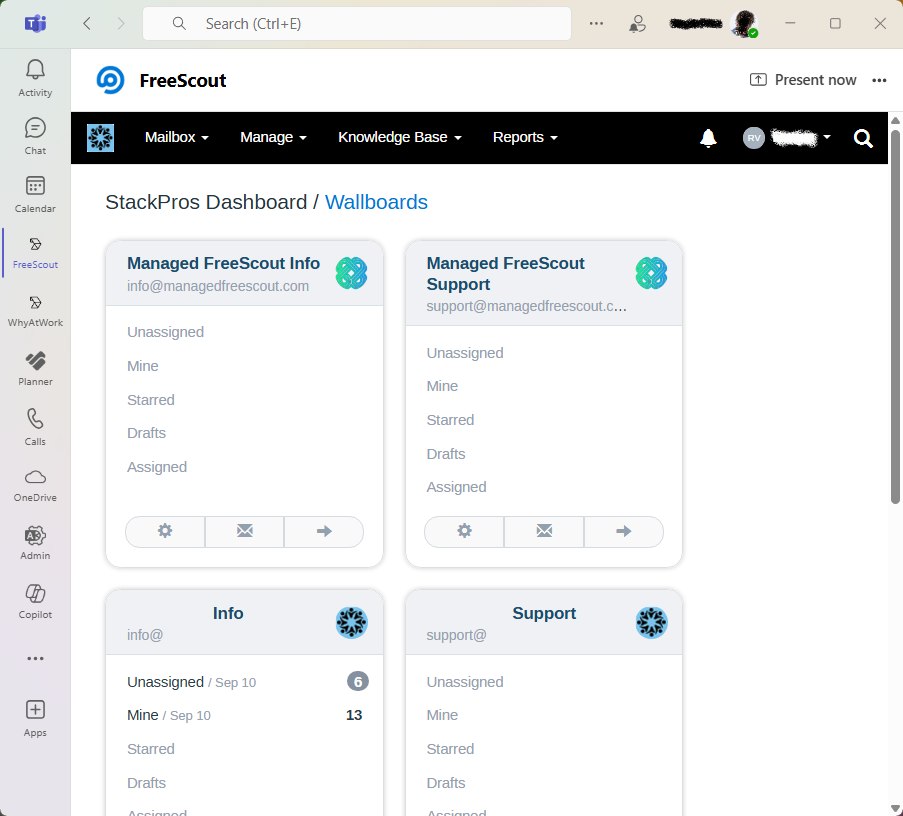
Task: Open the FreeScout search magnifier
Action: (x=863, y=138)
